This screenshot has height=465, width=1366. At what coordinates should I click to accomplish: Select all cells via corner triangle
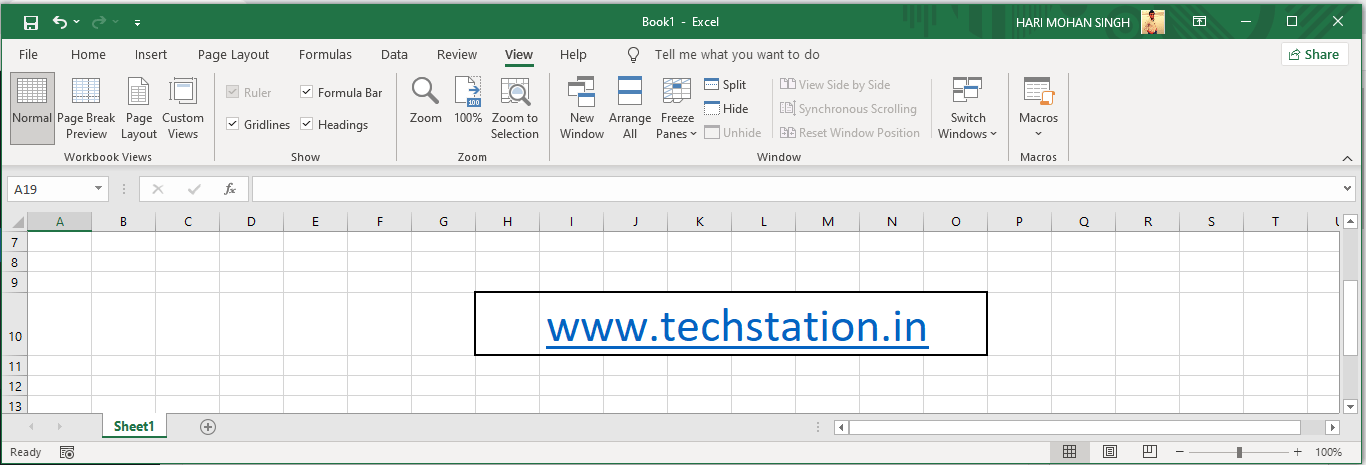(x=17, y=222)
